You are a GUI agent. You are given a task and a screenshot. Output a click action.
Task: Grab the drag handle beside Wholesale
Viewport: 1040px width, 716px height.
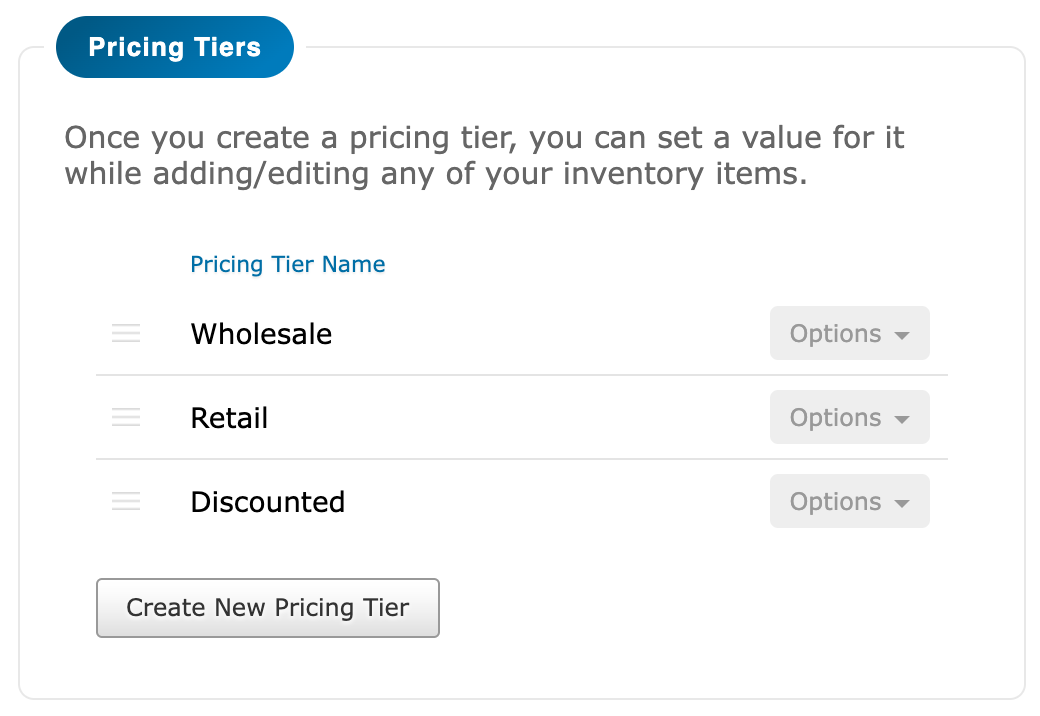(x=126, y=334)
